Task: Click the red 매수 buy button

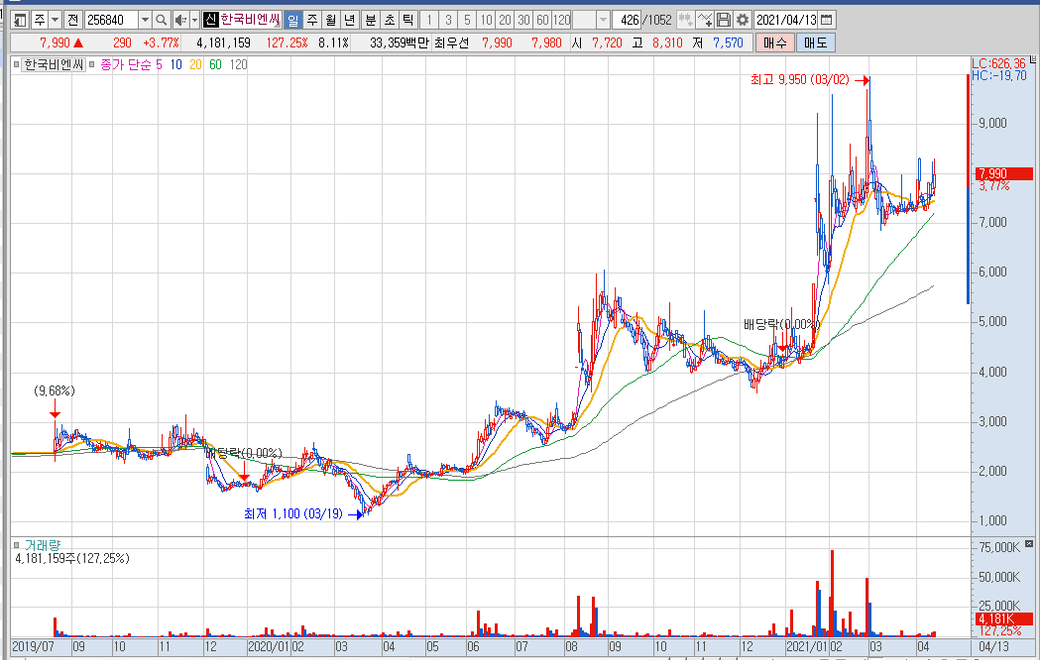Action: tap(773, 42)
